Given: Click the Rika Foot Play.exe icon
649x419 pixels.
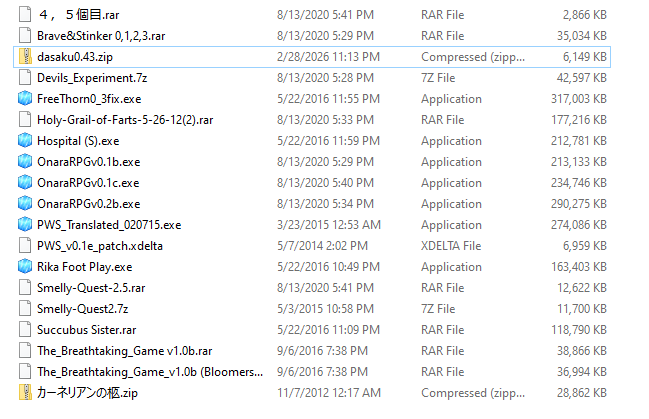Looking at the screenshot, I should pos(25,267).
